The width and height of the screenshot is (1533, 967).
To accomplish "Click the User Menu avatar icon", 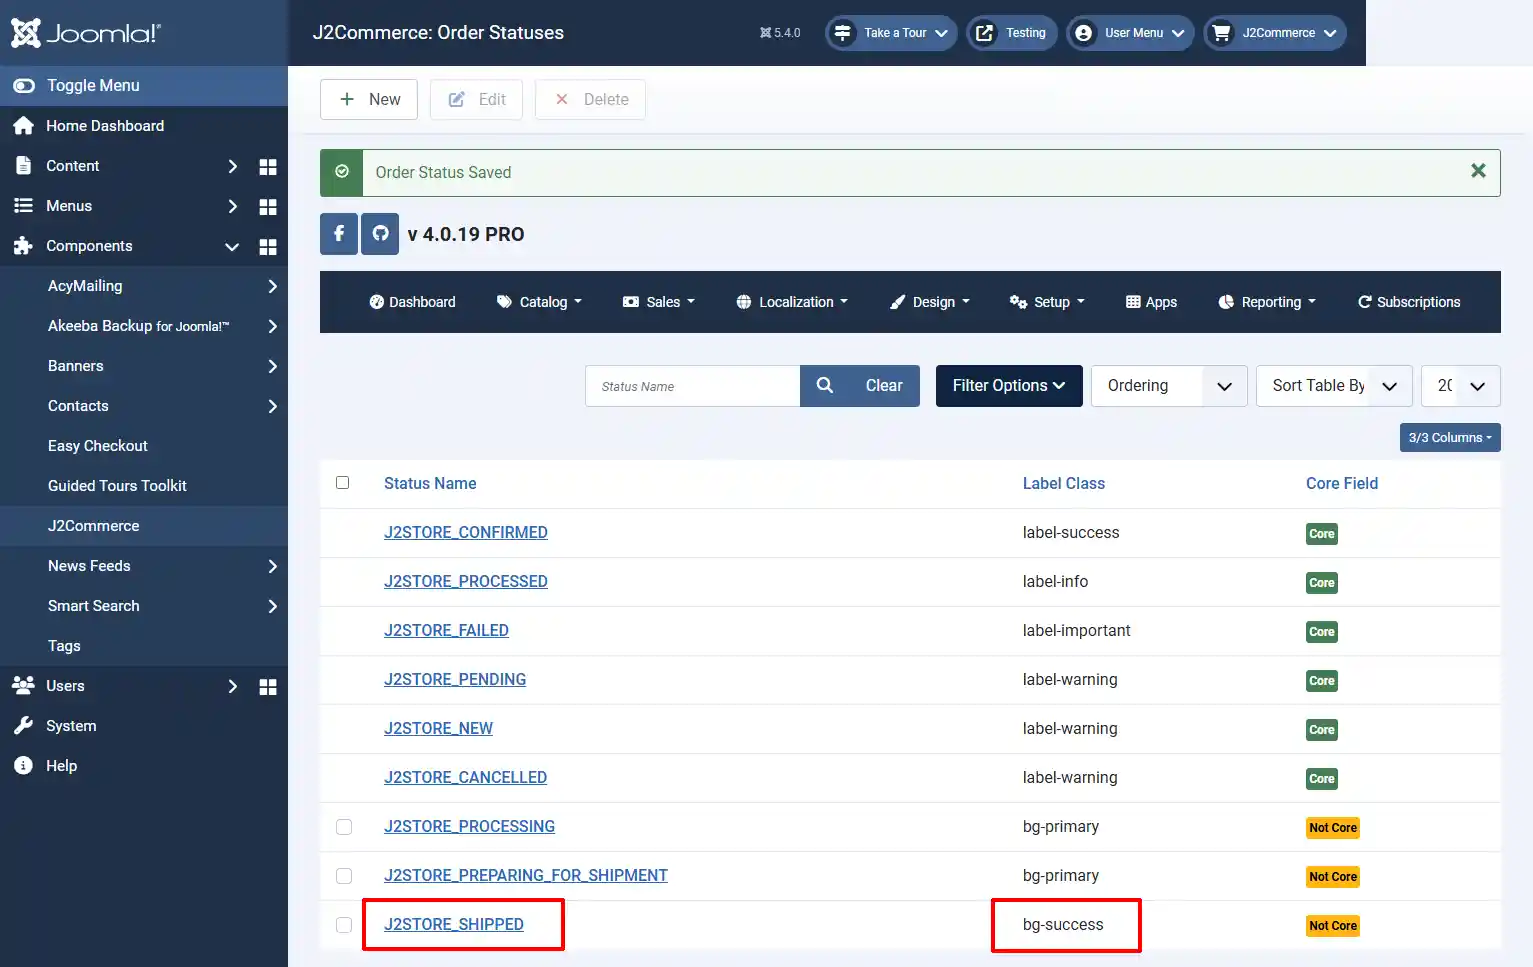I will (x=1083, y=33).
